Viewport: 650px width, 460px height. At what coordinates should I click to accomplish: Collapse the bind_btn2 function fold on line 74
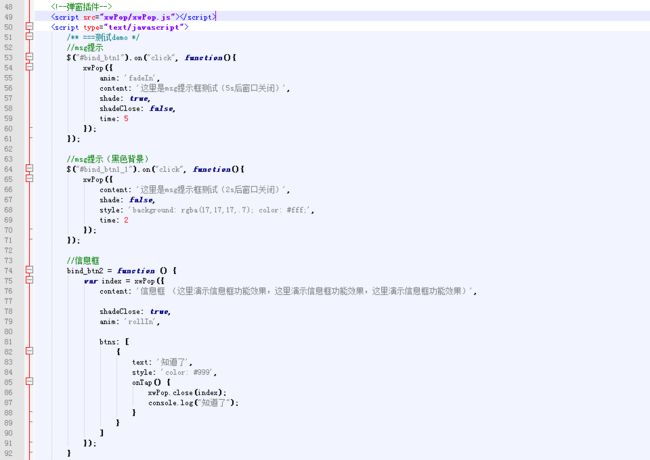coord(29,270)
